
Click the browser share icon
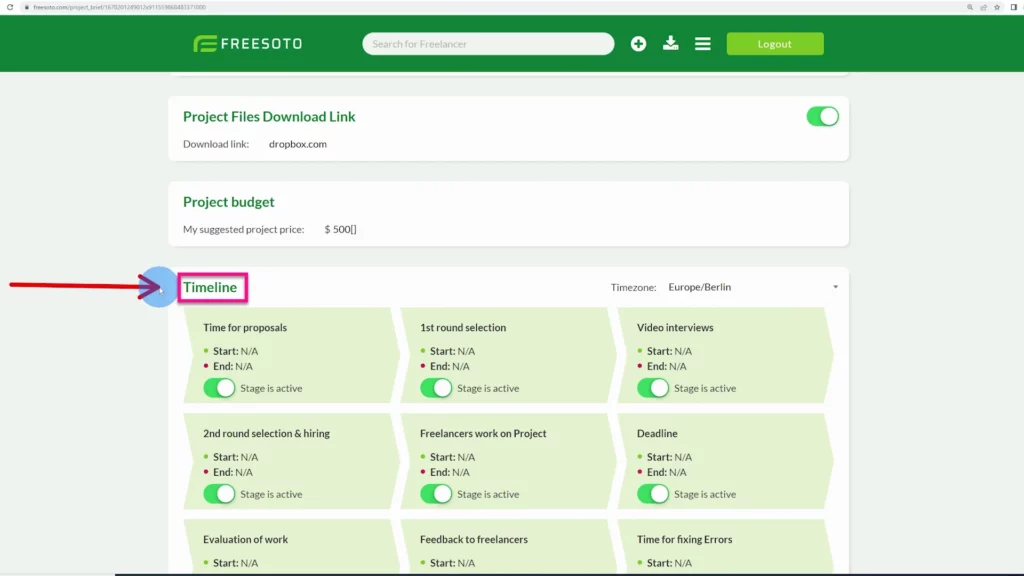(x=984, y=7)
